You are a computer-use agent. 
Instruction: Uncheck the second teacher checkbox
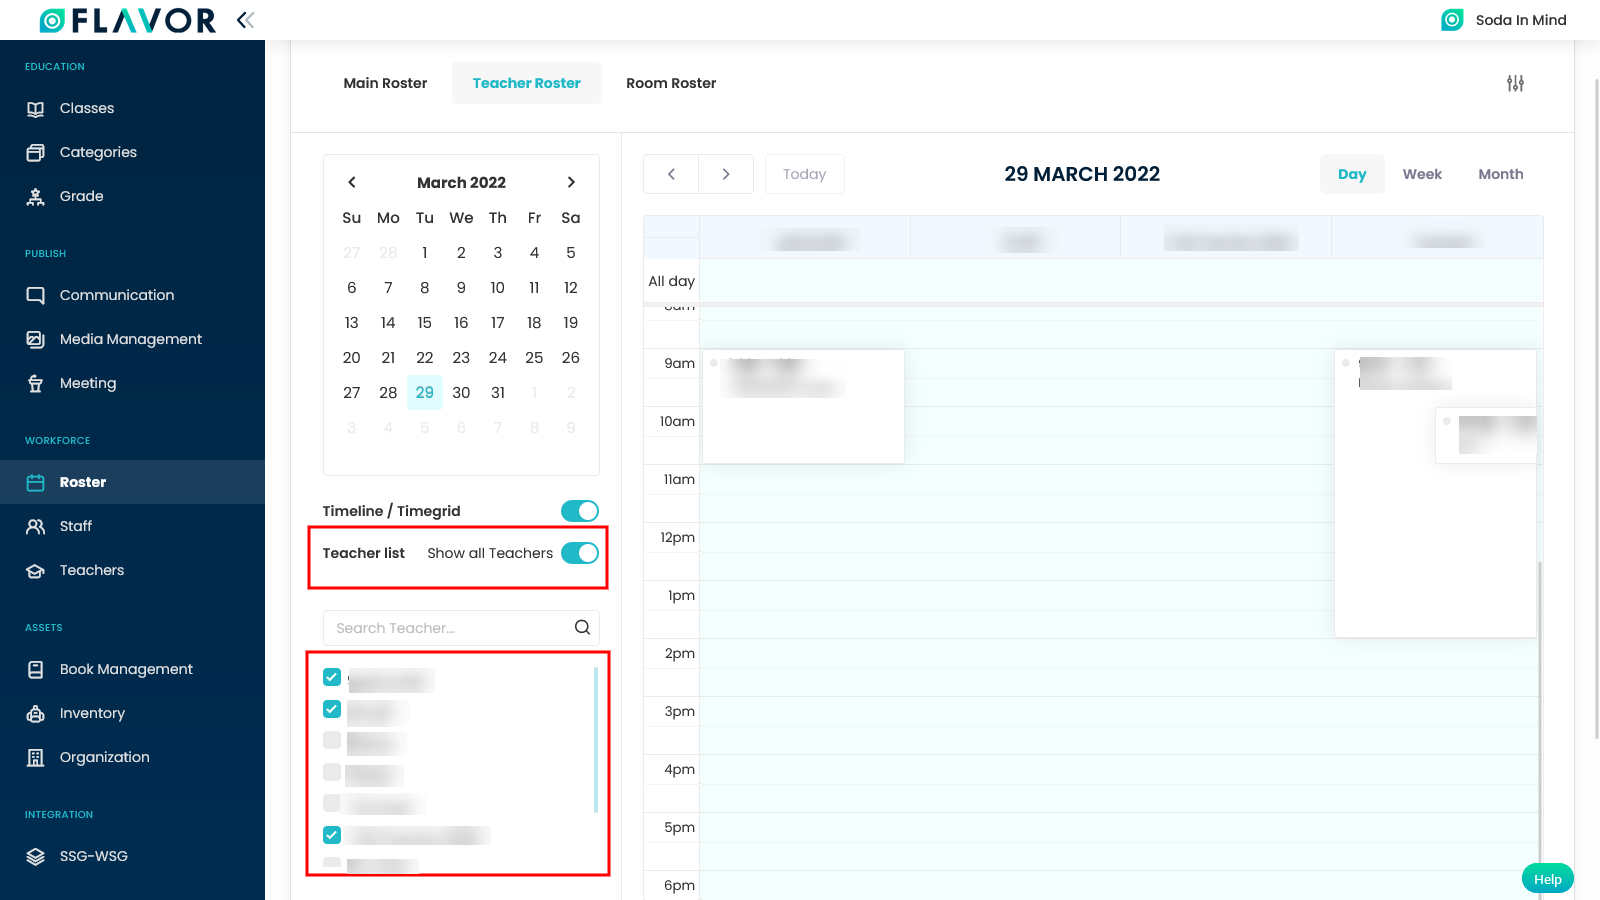coord(332,709)
